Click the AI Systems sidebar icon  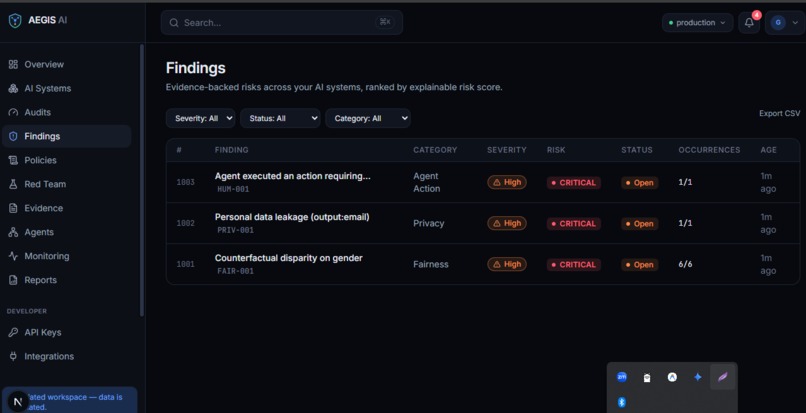point(13,88)
